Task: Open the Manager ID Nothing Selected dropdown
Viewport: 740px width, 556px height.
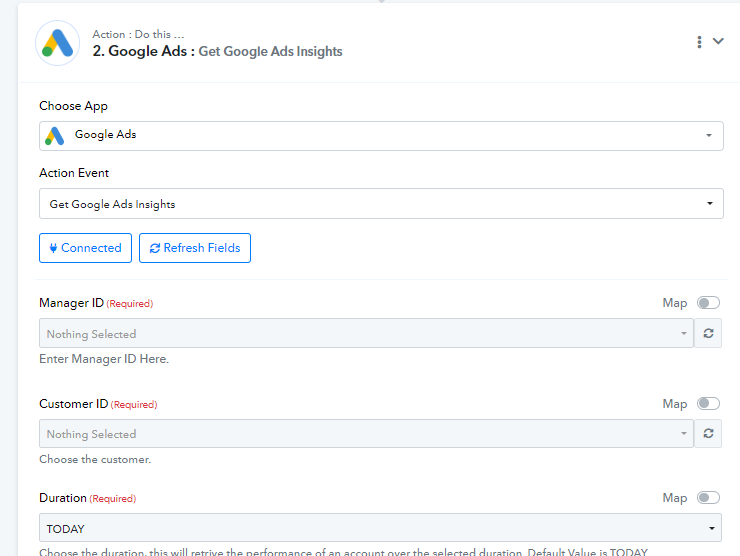Action: point(366,333)
